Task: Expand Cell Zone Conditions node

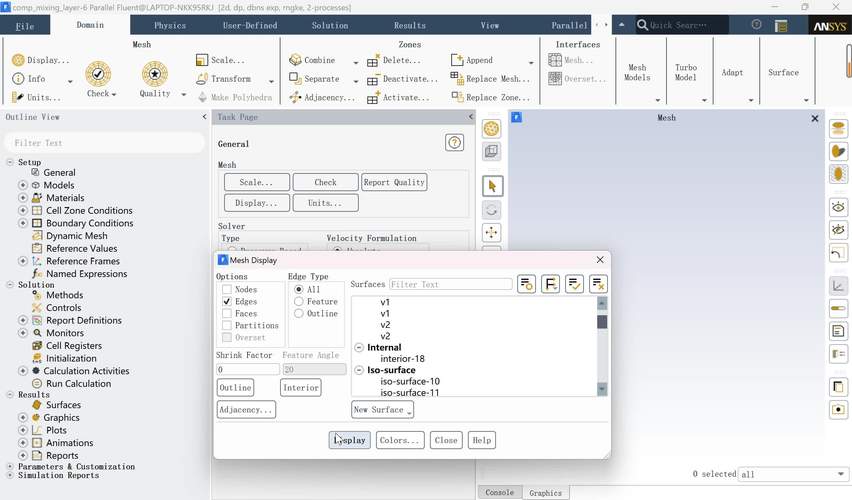Action: click(23, 210)
